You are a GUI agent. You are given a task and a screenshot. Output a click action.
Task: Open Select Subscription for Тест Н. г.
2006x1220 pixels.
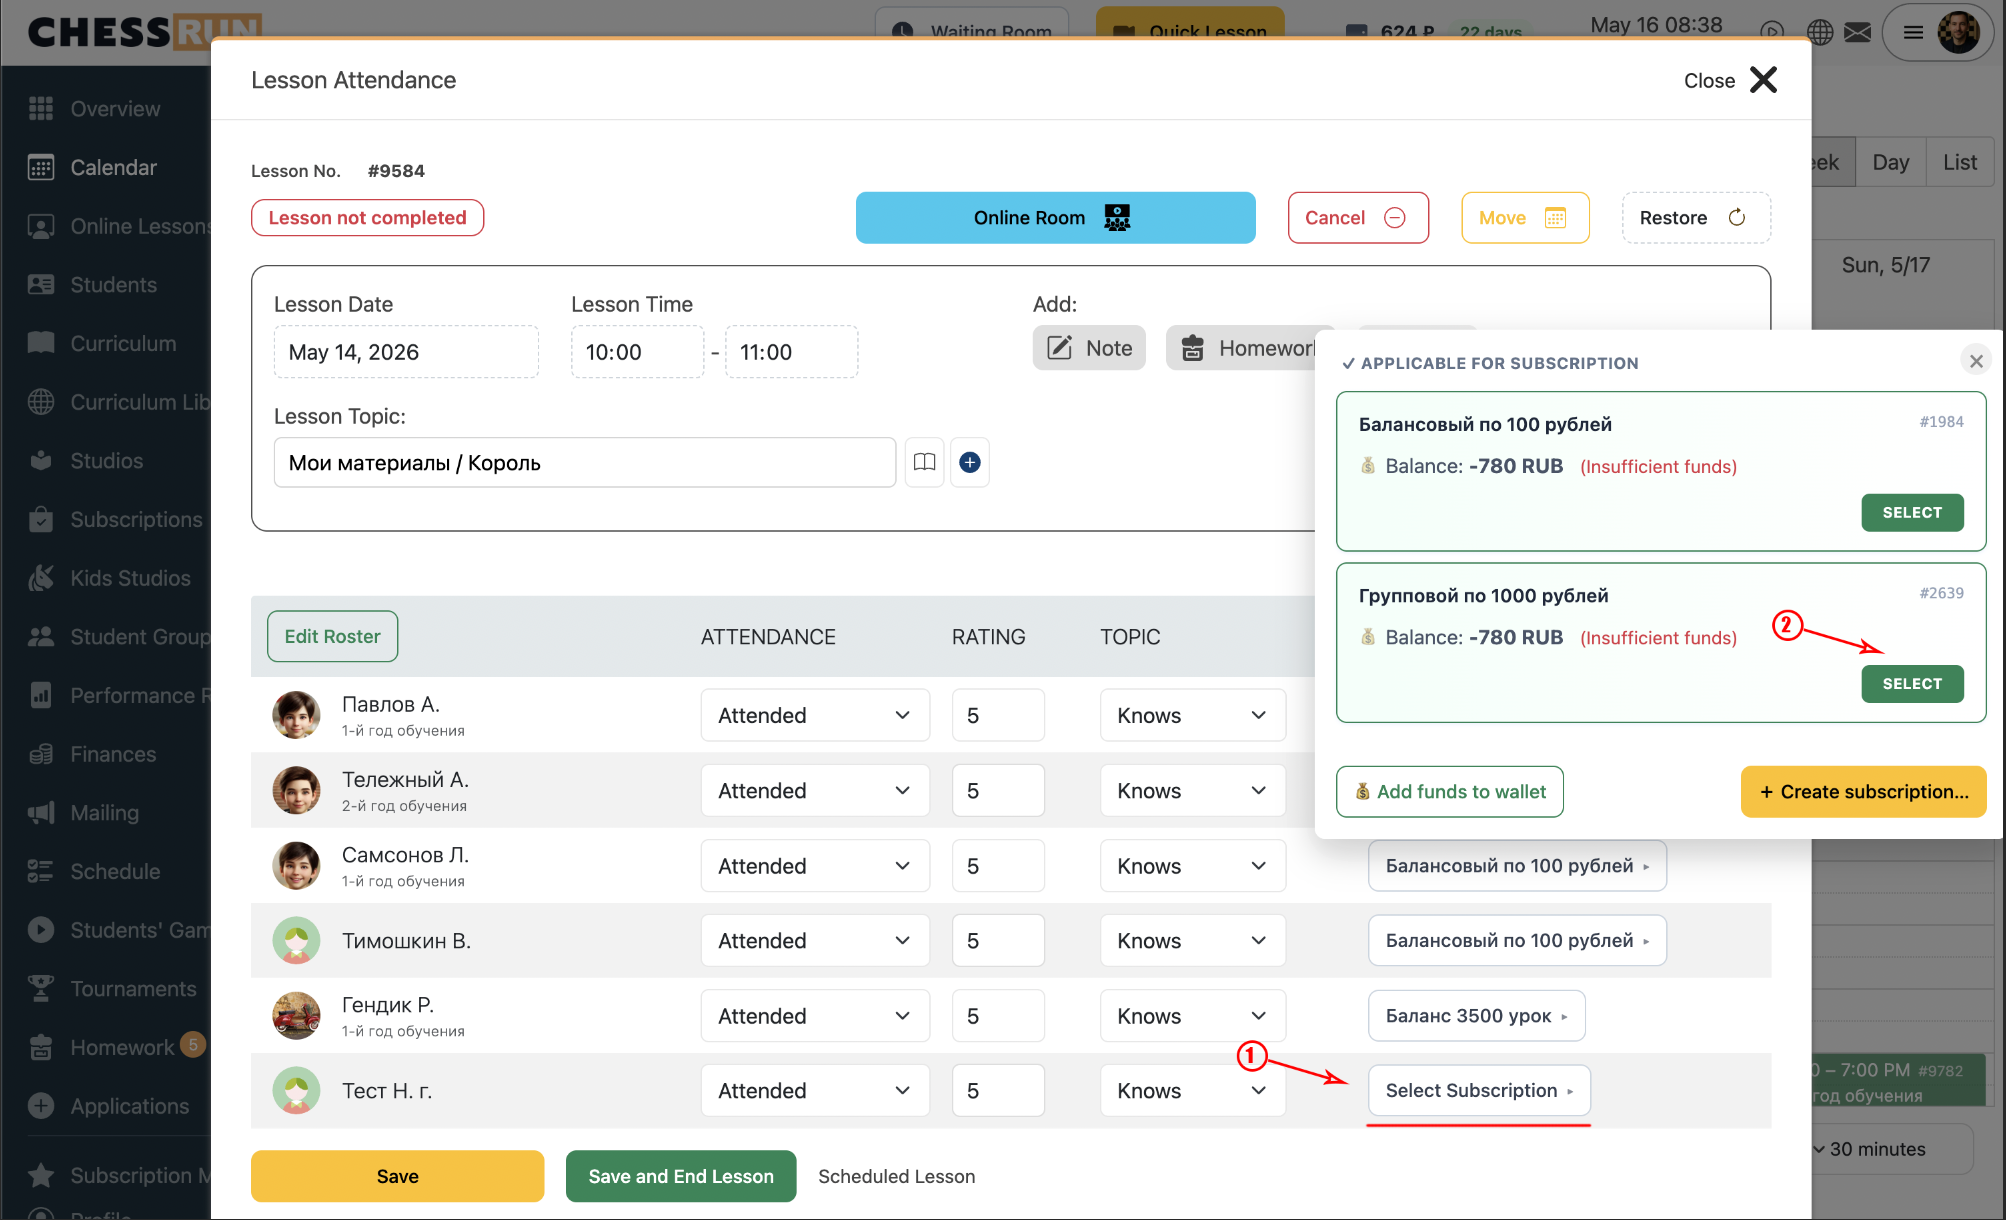tap(1479, 1091)
